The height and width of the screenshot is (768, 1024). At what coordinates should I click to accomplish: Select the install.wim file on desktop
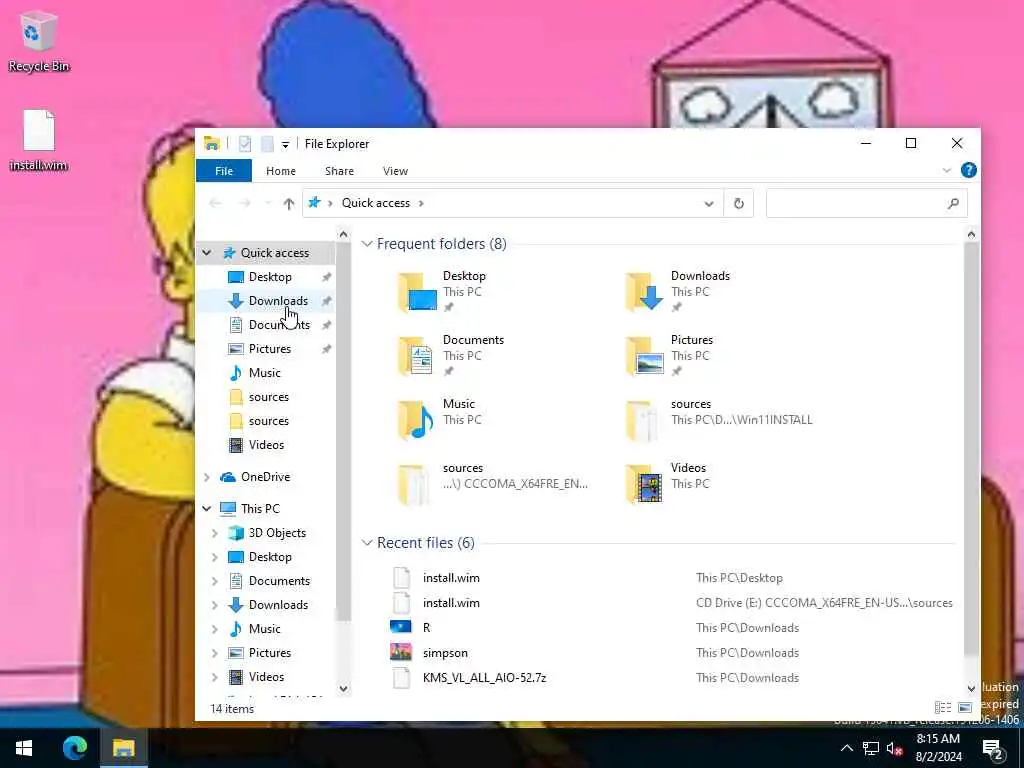point(39,140)
